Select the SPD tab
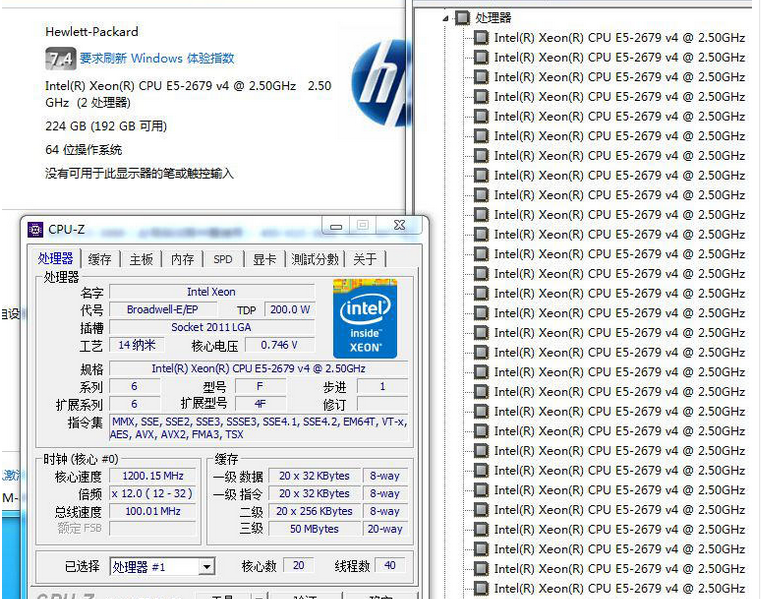Screen dimensions: 761x599 tap(223, 259)
